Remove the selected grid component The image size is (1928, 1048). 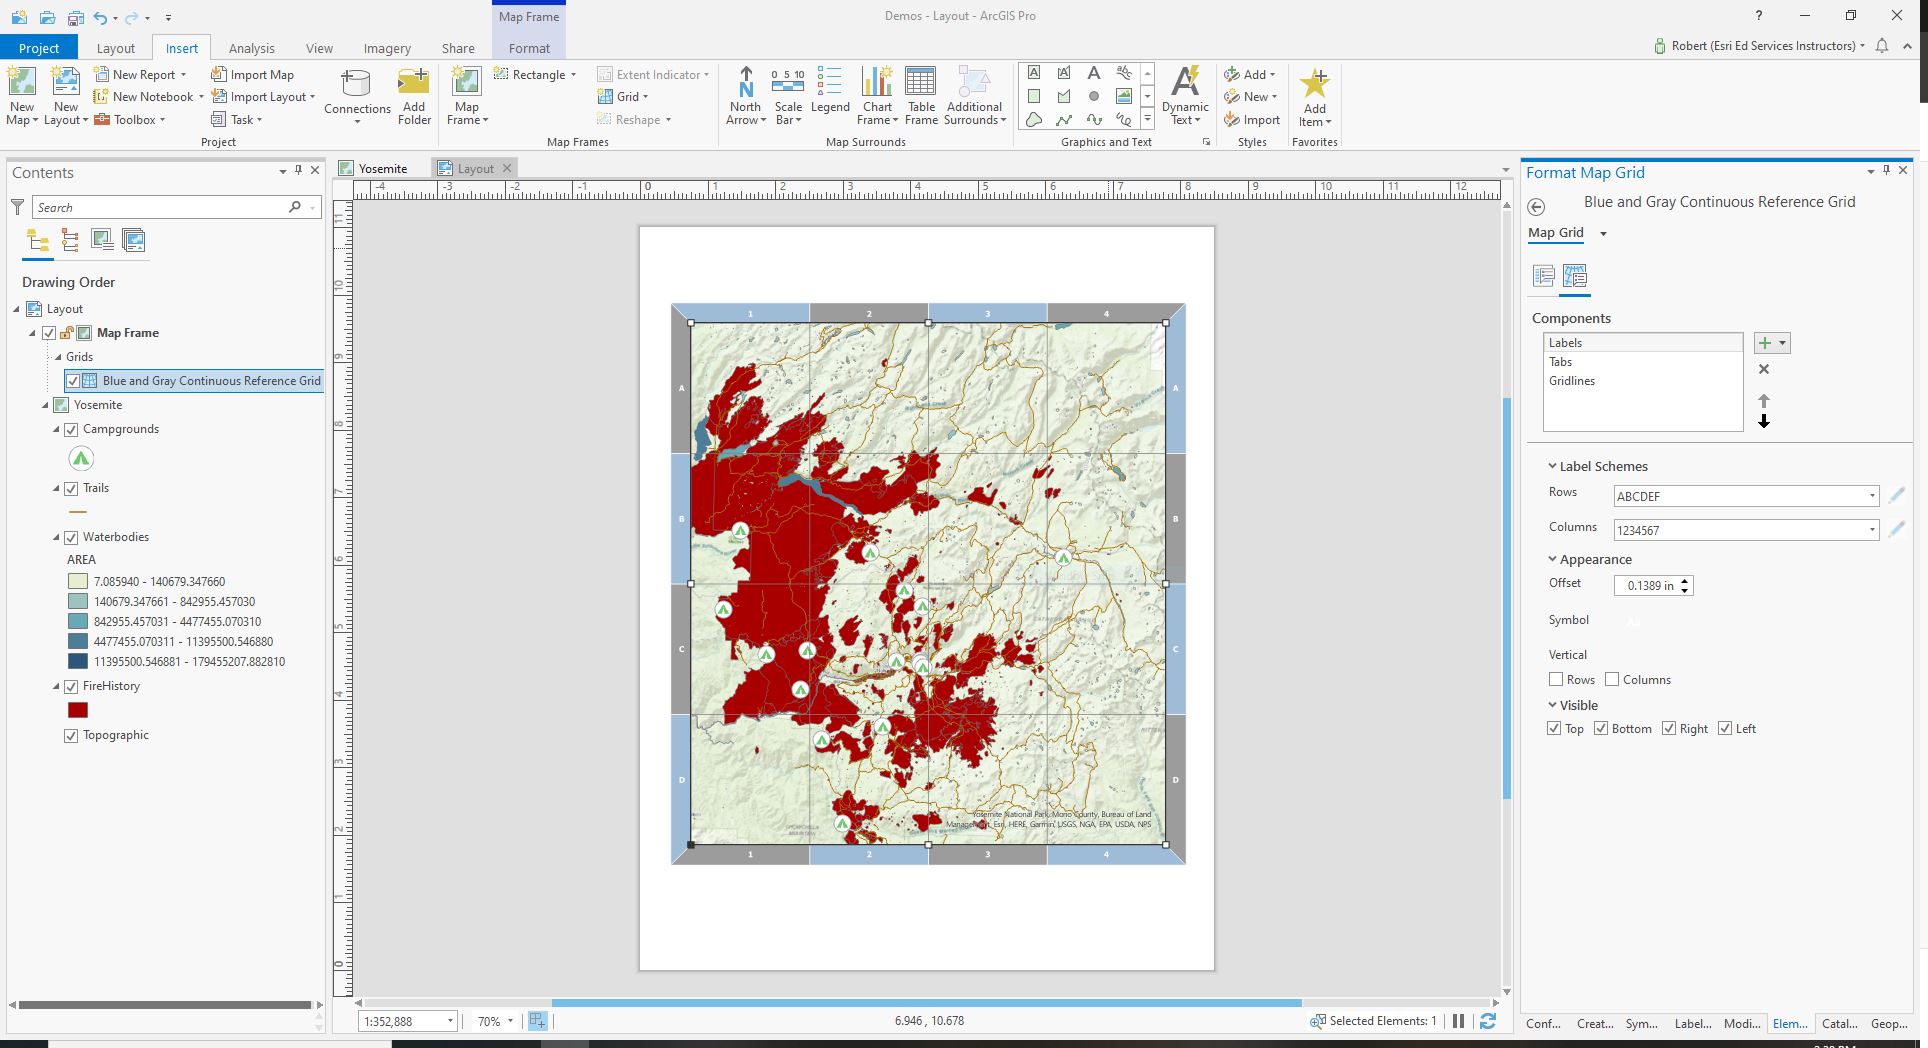(x=1763, y=369)
